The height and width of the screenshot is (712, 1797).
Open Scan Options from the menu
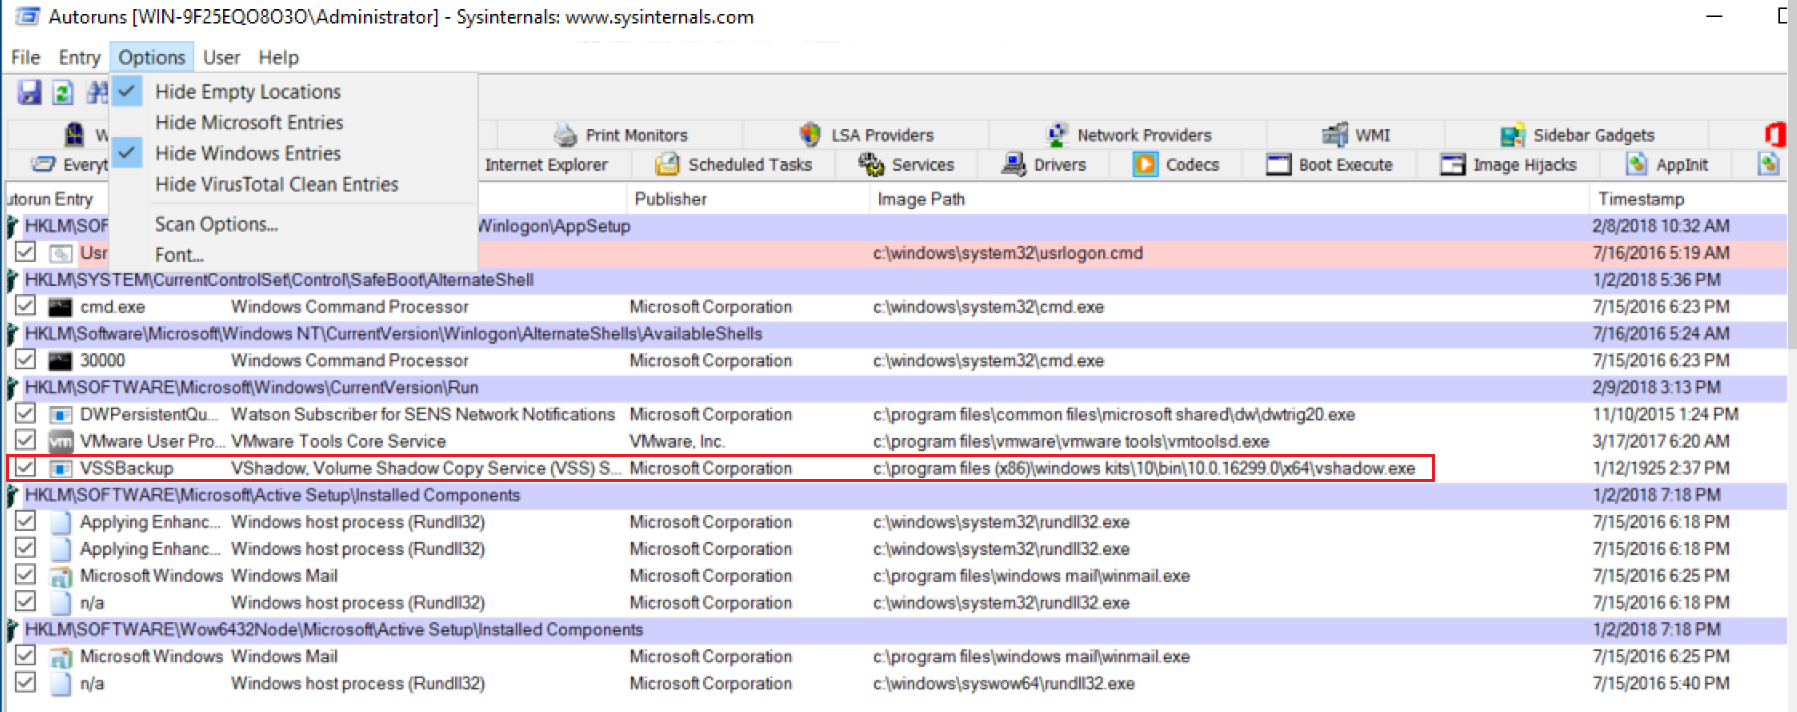216,224
